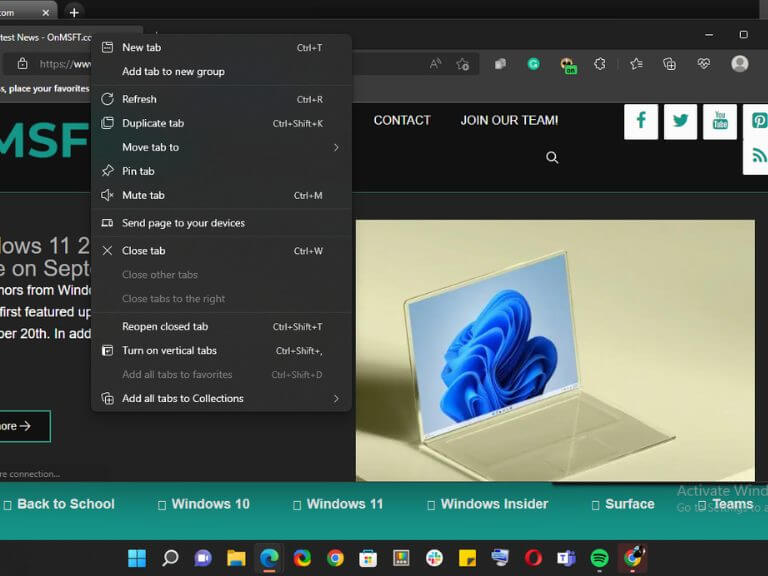Click the website search magnifier icon
This screenshot has width=768, height=576.
(552, 157)
